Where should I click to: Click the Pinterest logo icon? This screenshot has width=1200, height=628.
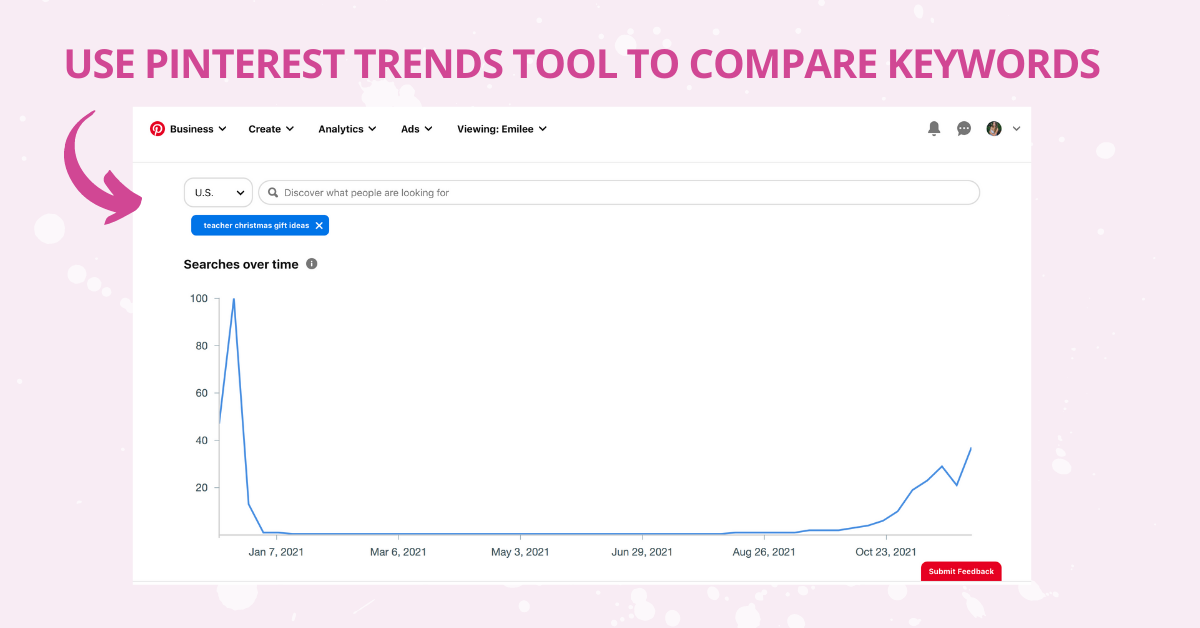point(157,129)
